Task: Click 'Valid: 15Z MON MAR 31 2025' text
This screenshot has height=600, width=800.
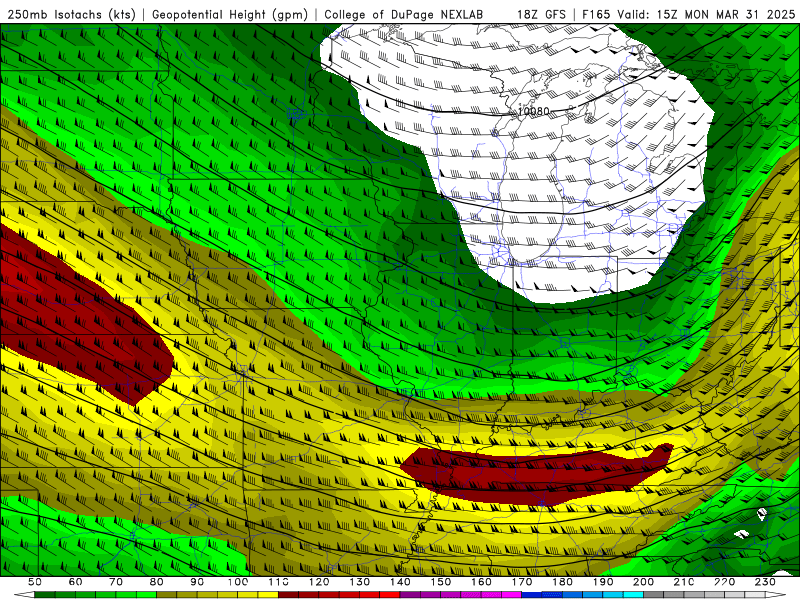Action: 706,14
